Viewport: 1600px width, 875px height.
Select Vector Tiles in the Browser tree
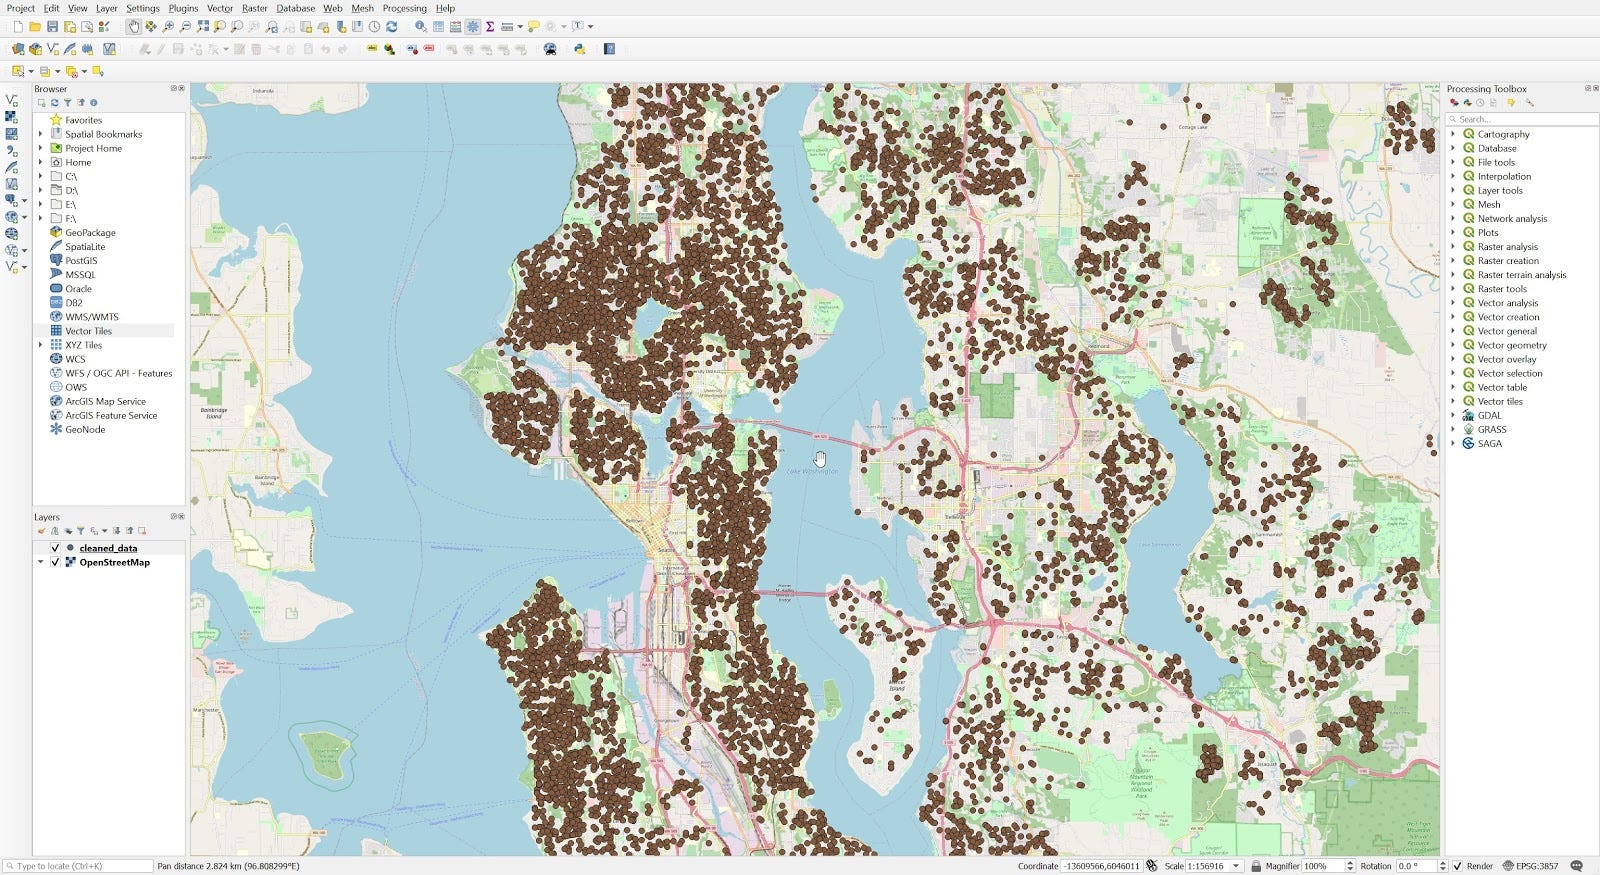coord(89,331)
